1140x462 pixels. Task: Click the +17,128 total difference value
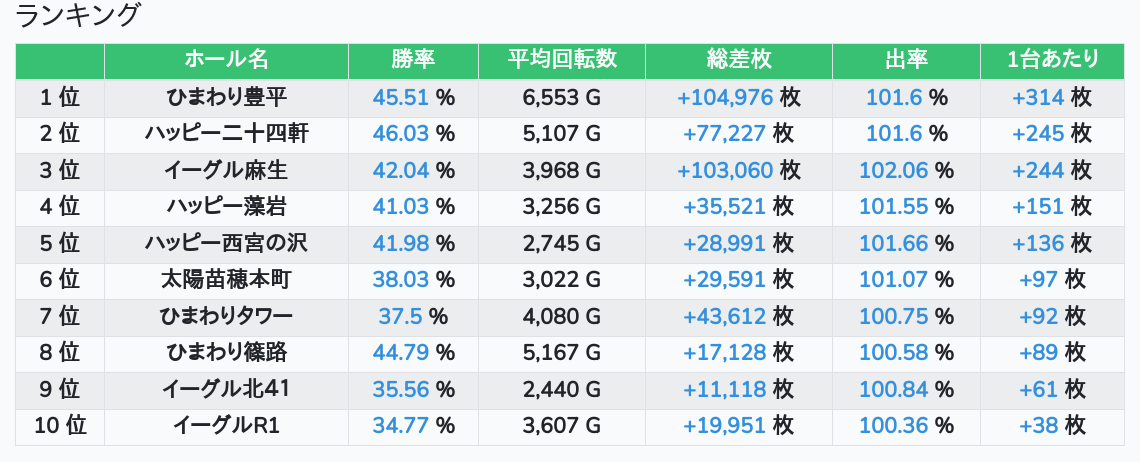click(724, 353)
